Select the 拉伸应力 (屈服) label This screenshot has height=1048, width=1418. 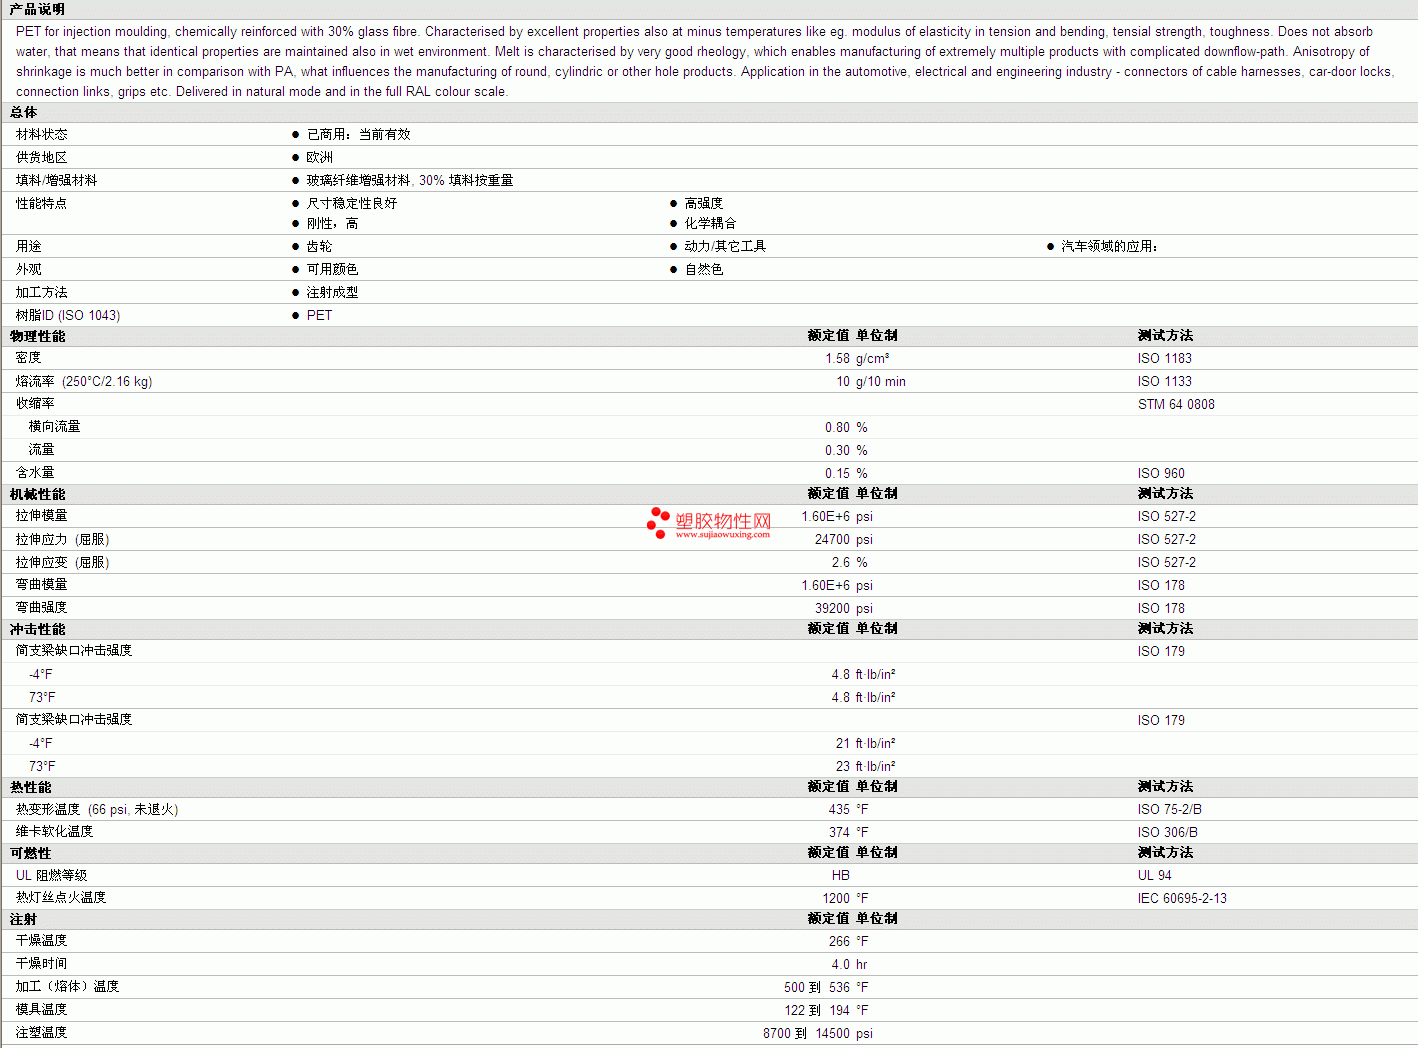click(62, 539)
